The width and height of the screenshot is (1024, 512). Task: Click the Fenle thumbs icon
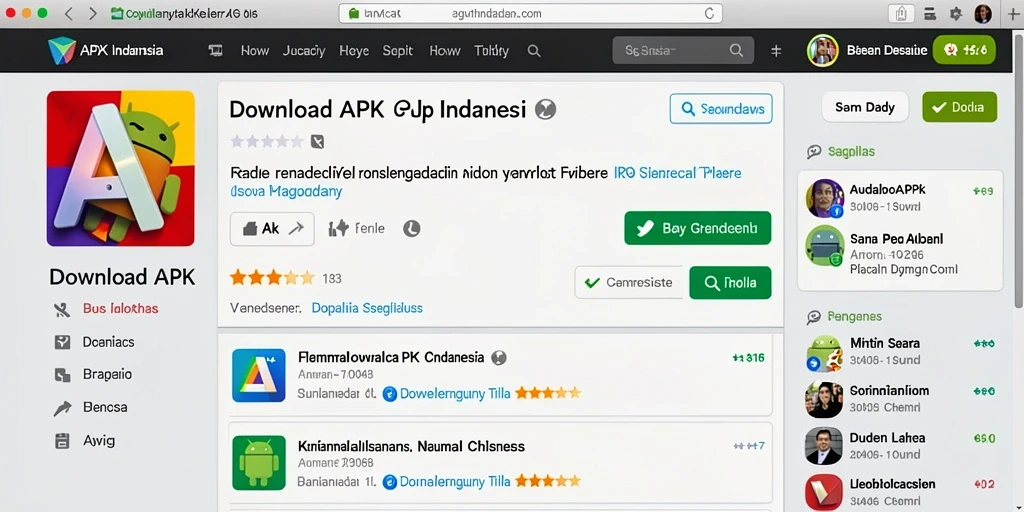[338, 228]
